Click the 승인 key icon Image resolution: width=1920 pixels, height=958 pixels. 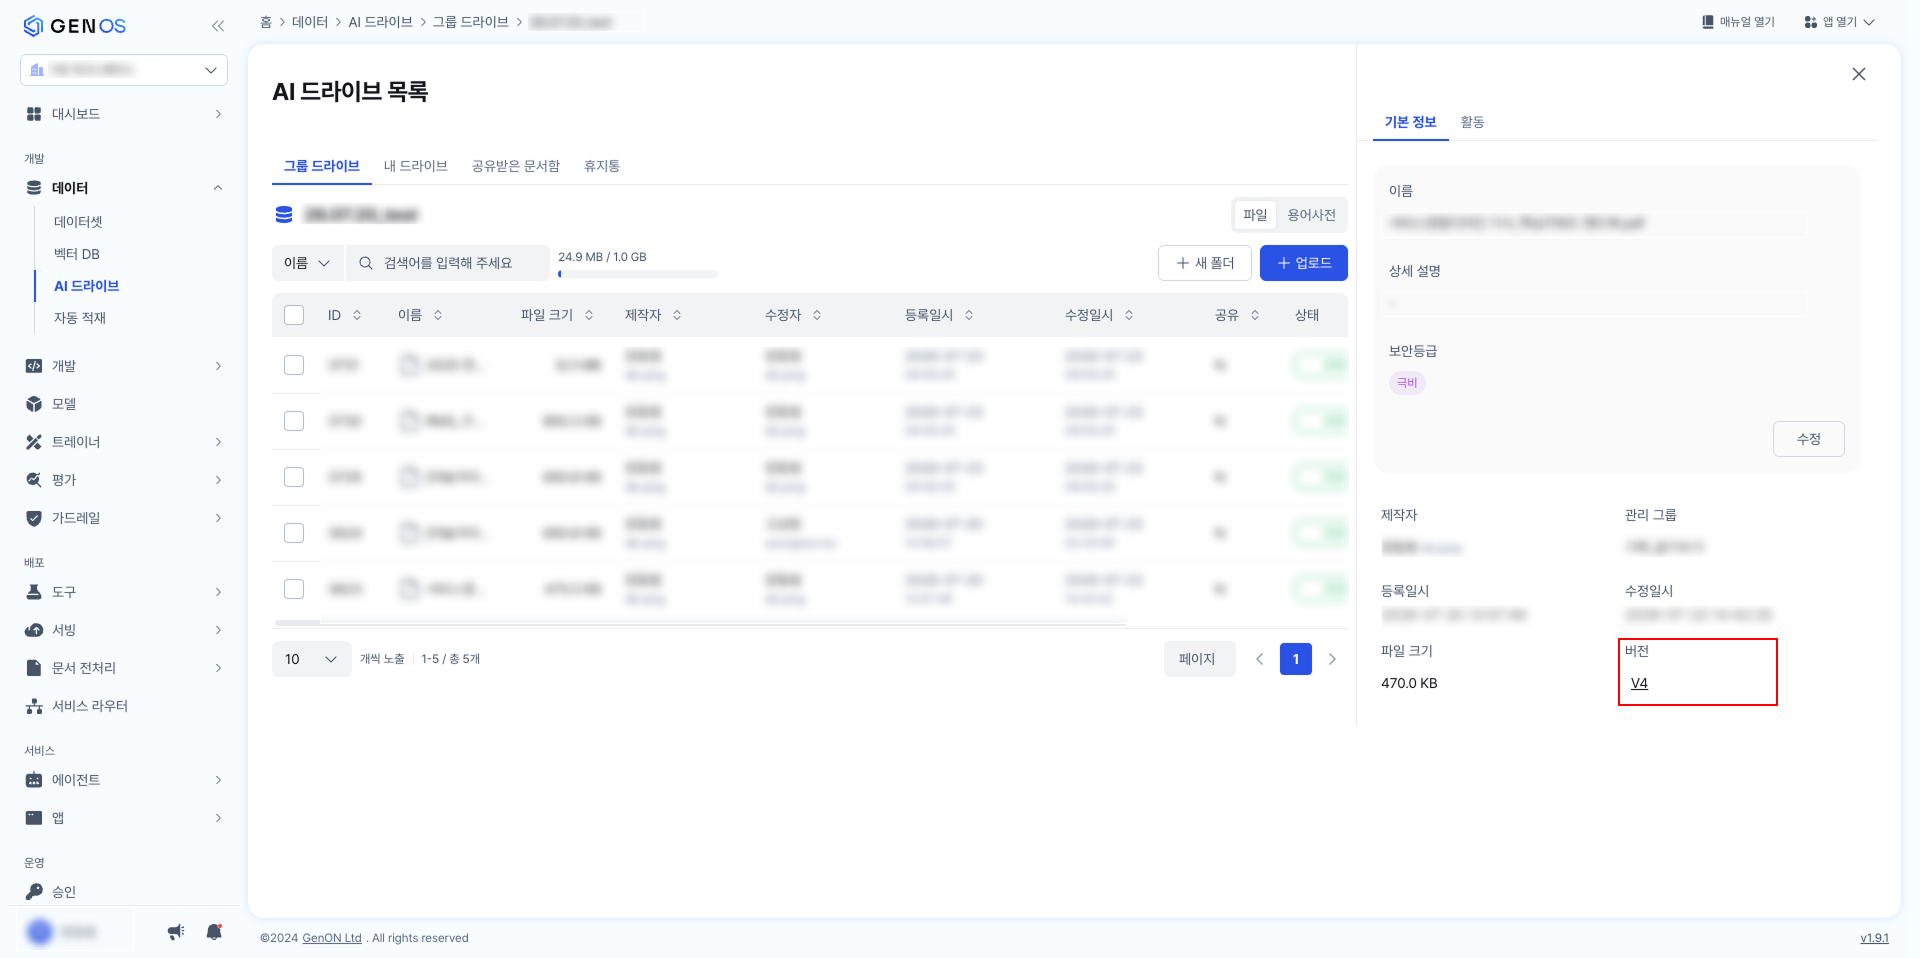[x=34, y=892]
